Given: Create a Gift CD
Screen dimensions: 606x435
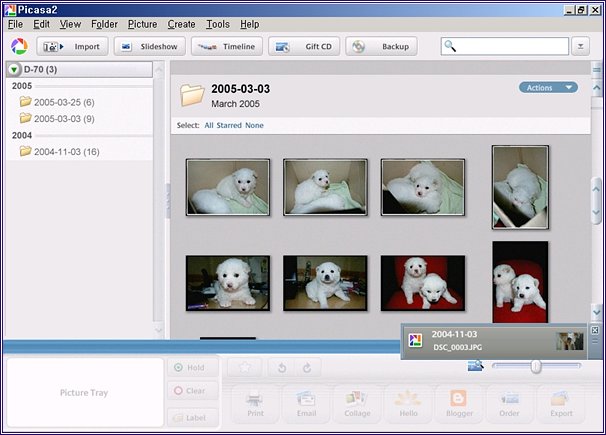Looking at the screenshot, I should (x=304, y=47).
